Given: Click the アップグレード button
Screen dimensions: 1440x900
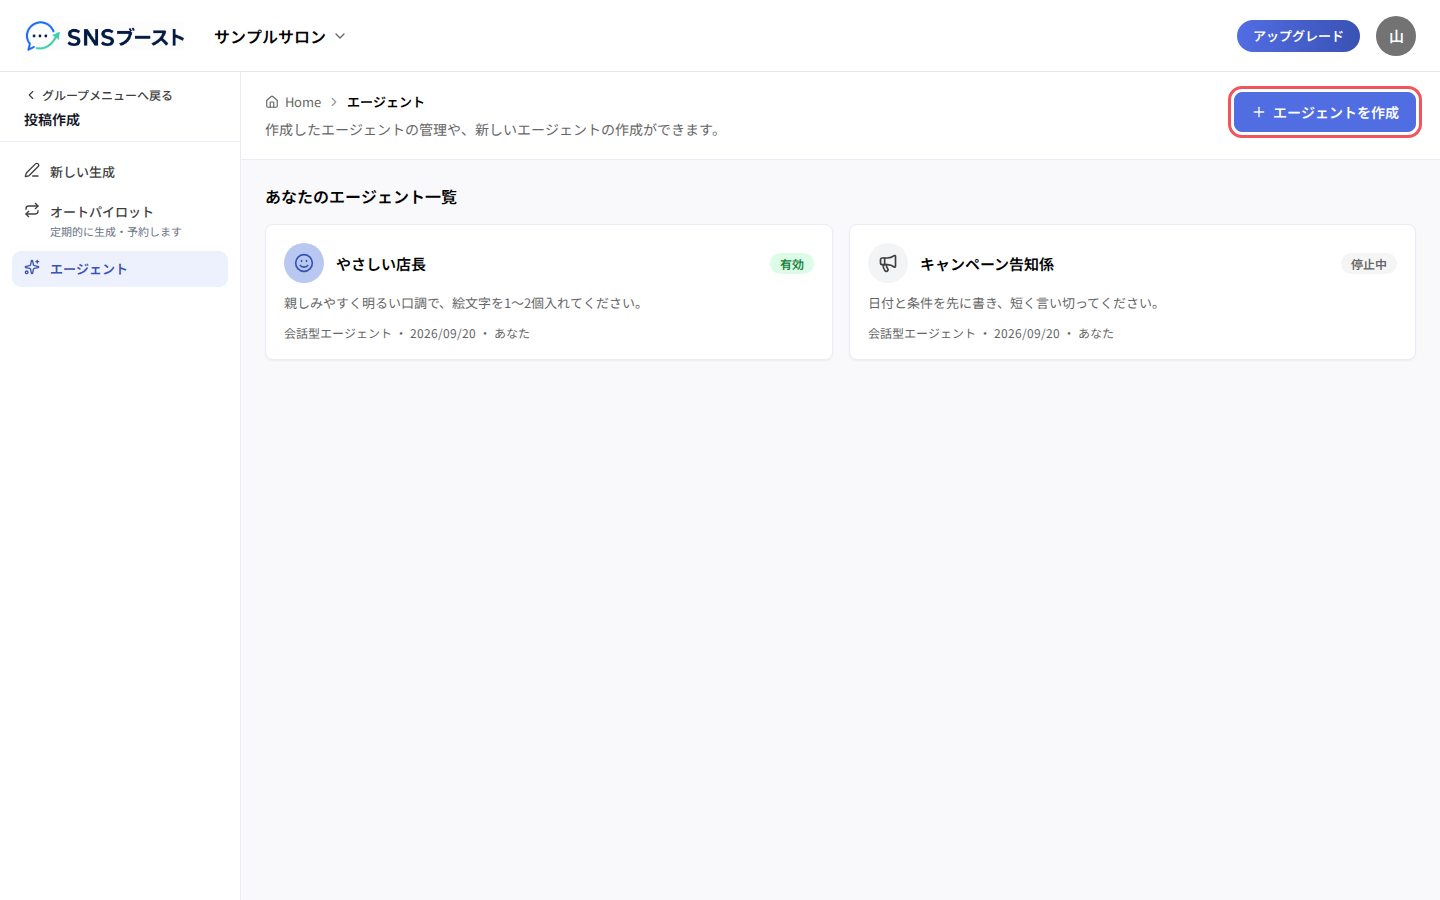Looking at the screenshot, I should 1298,36.
